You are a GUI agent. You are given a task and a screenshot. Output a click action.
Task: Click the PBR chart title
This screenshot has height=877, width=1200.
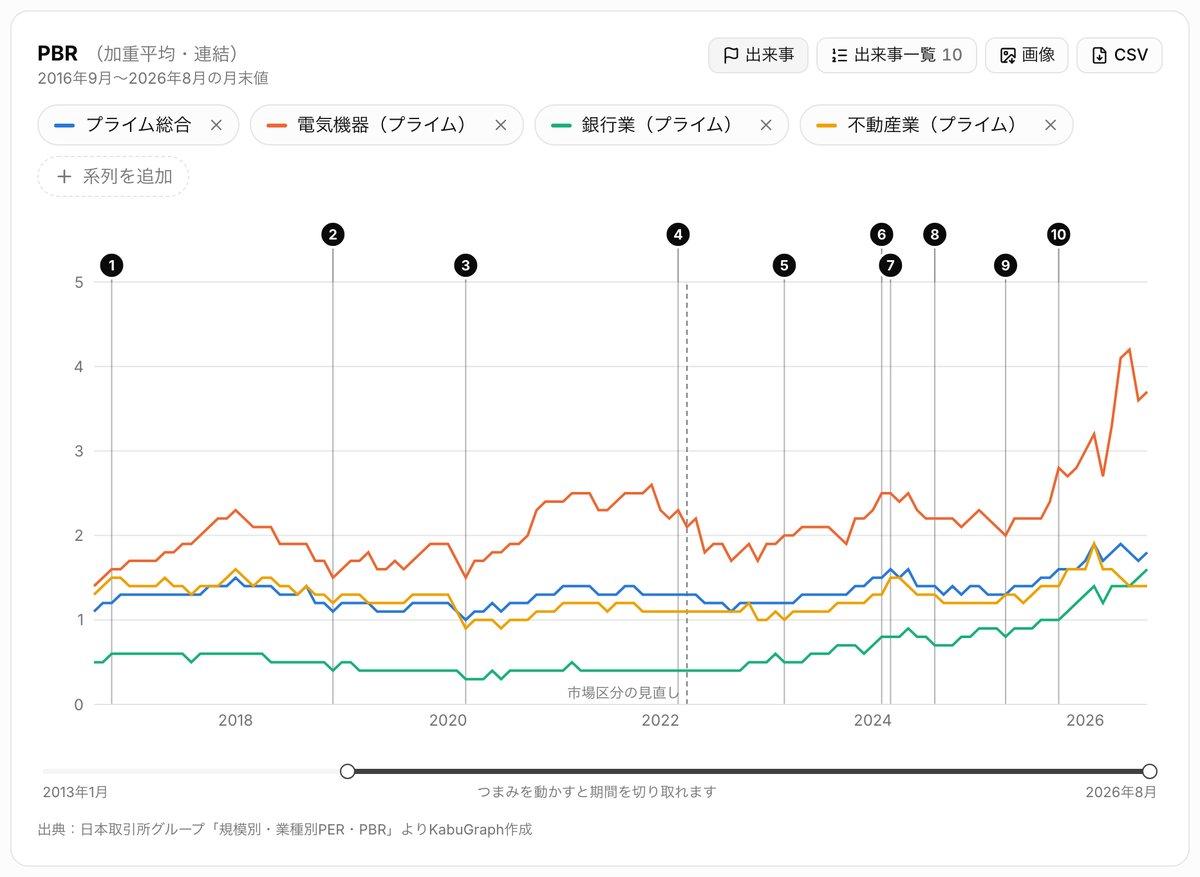pos(57,53)
